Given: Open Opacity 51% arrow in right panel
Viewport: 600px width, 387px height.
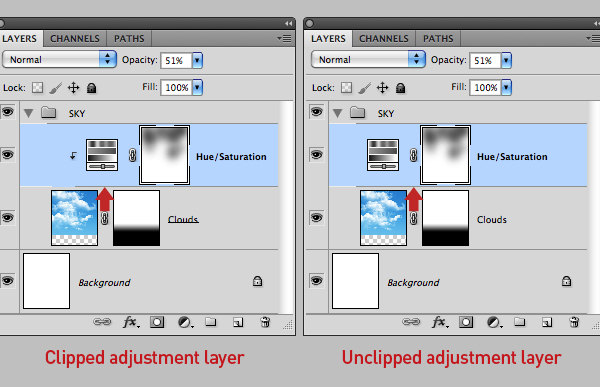Looking at the screenshot, I should (x=506, y=60).
